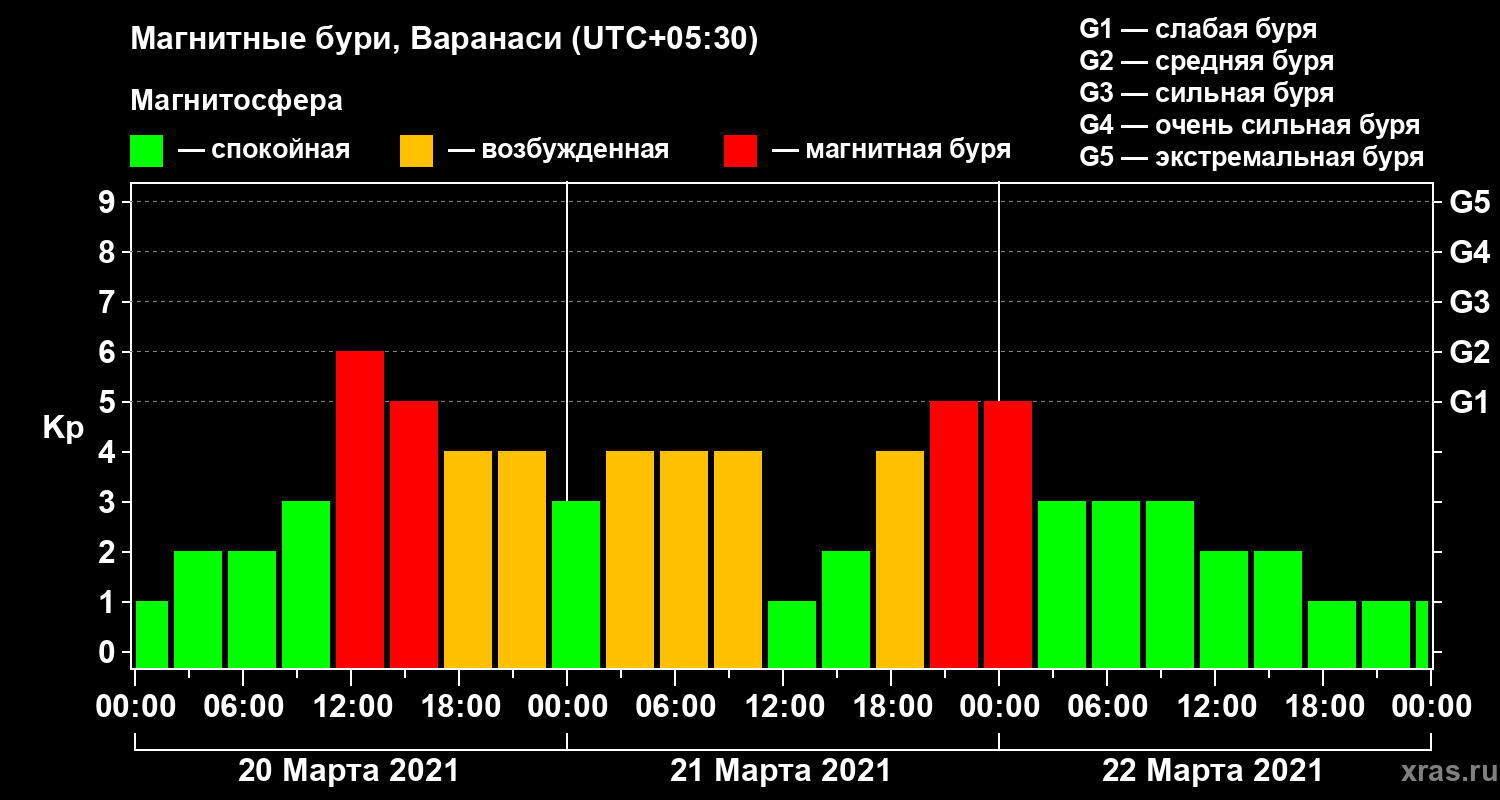Image resolution: width=1500 pixels, height=800 pixels.
Task: Click the green Kp 1 bar on 21 Марта
Action: (792, 634)
